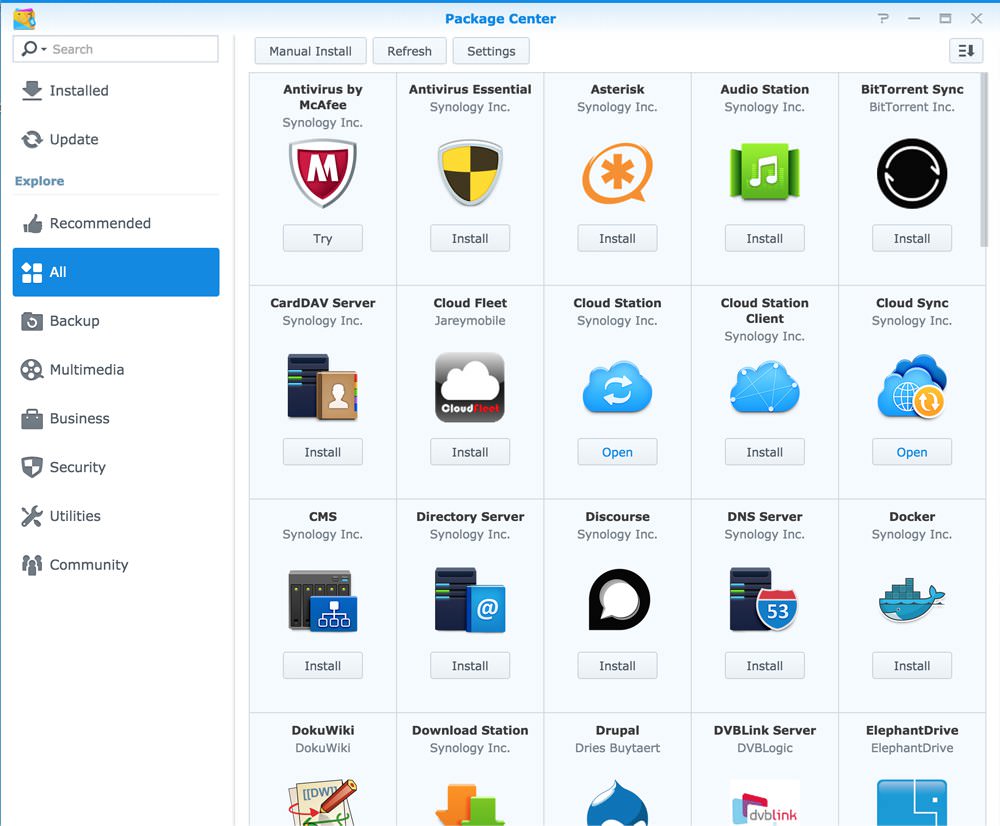Install Cloud Station Client
1000x826 pixels.
(765, 452)
